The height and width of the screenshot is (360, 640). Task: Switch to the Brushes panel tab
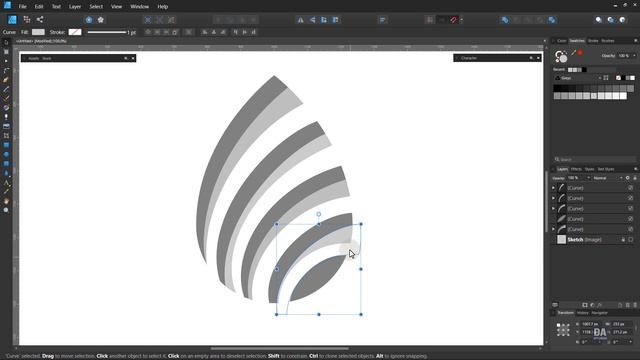click(x=608, y=41)
